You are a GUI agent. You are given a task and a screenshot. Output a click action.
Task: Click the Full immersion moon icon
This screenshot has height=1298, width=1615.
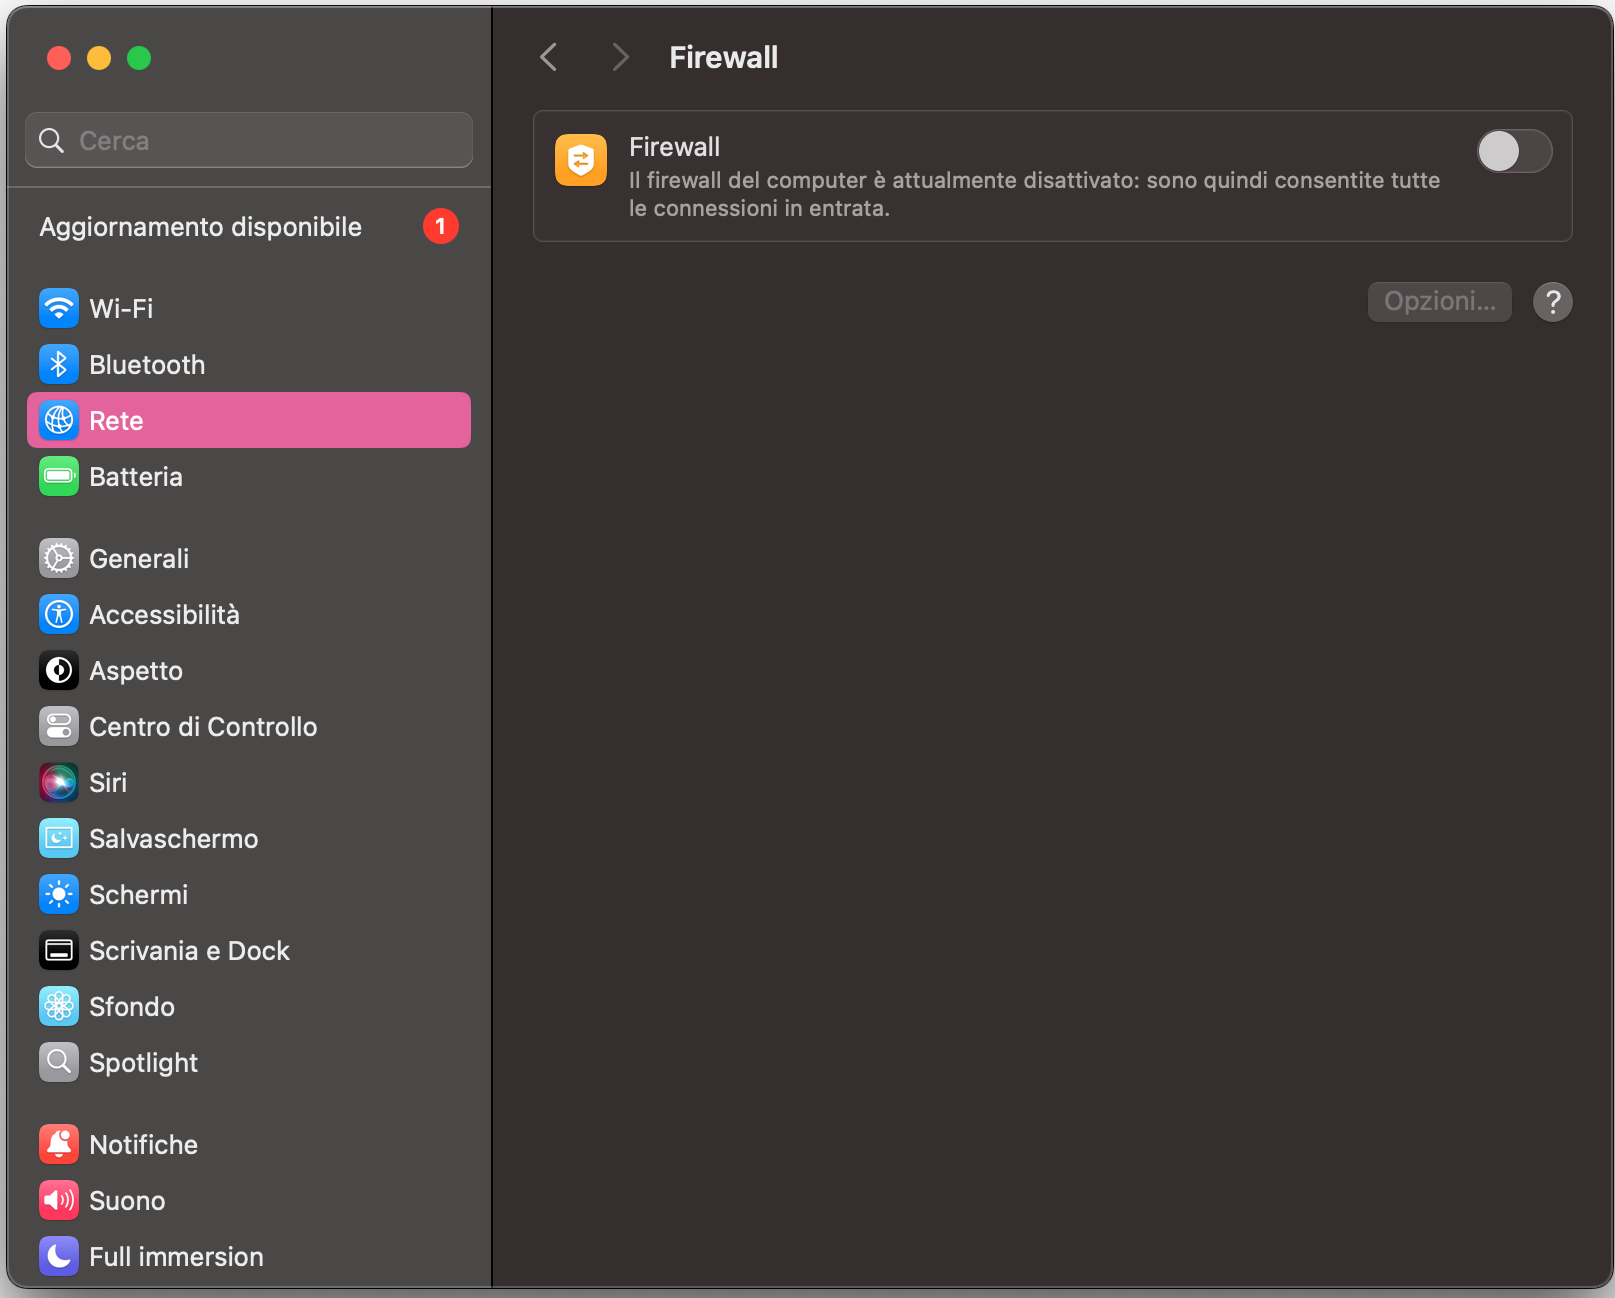click(x=59, y=1256)
